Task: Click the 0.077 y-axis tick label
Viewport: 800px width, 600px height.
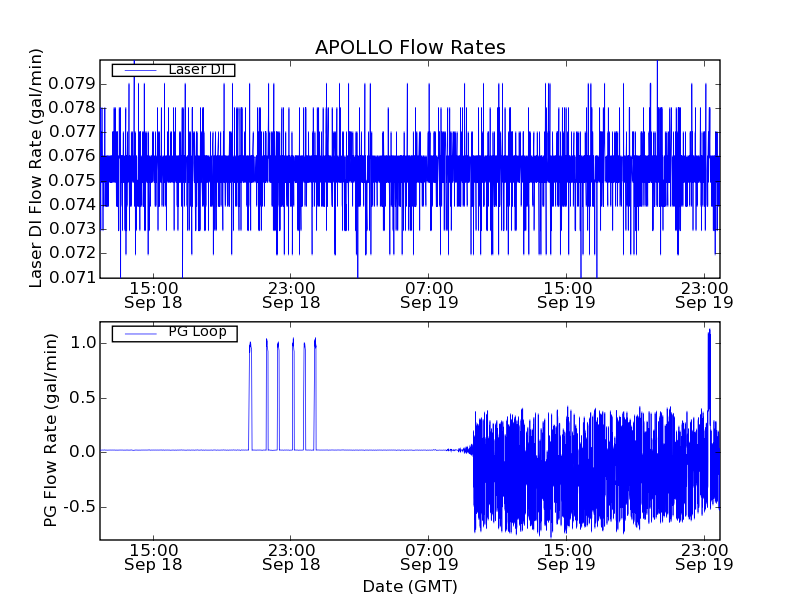Action: coord(72,132)
